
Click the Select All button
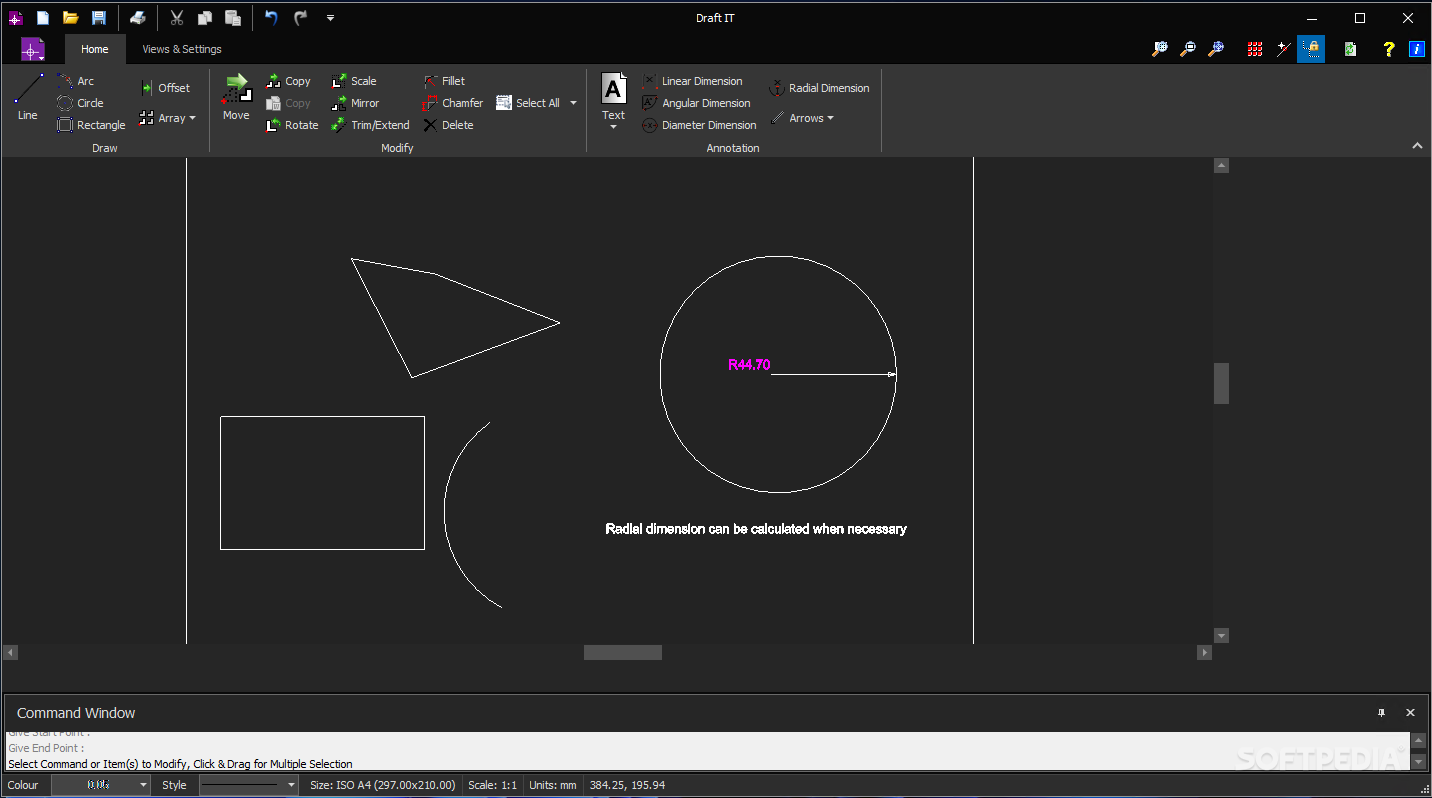[x=529, y=103]
